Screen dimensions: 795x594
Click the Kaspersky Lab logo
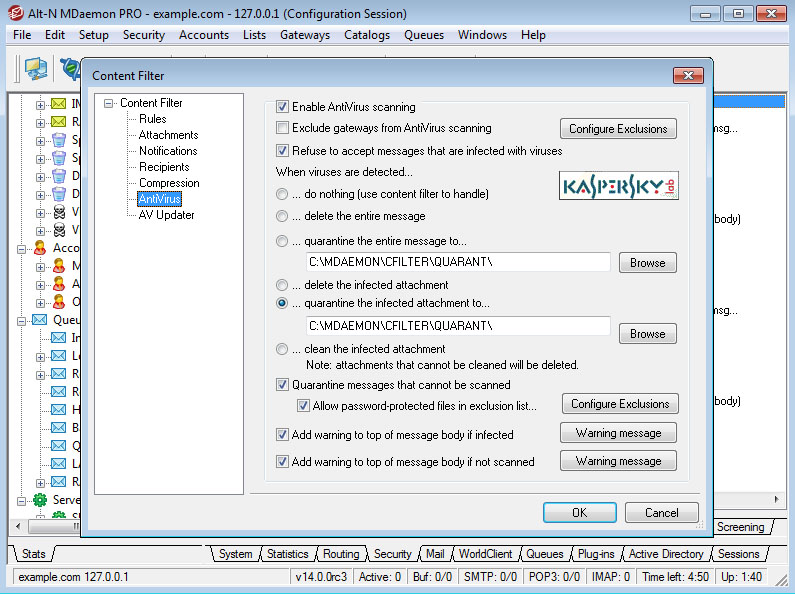[618, 187]
